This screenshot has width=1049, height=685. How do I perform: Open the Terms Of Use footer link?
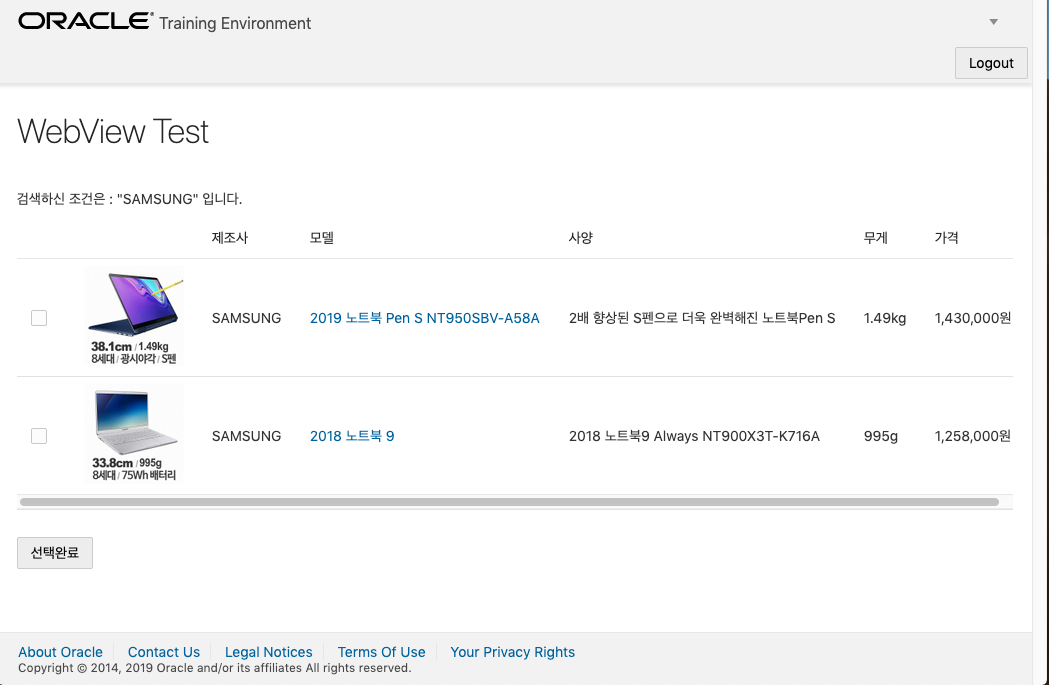(381, 652)
